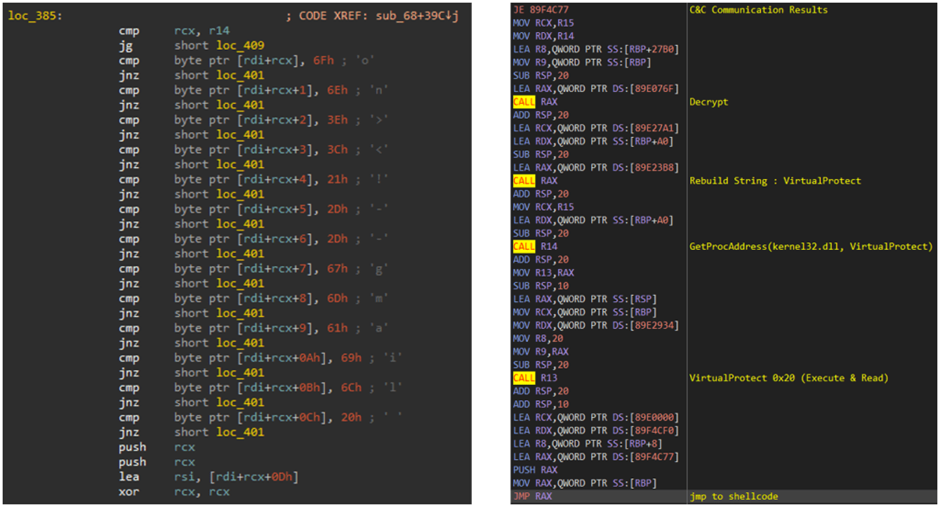The image size is (940, 507).
Task: Select 'MOV R9,RAX' instruction
Action: point(541,352)
